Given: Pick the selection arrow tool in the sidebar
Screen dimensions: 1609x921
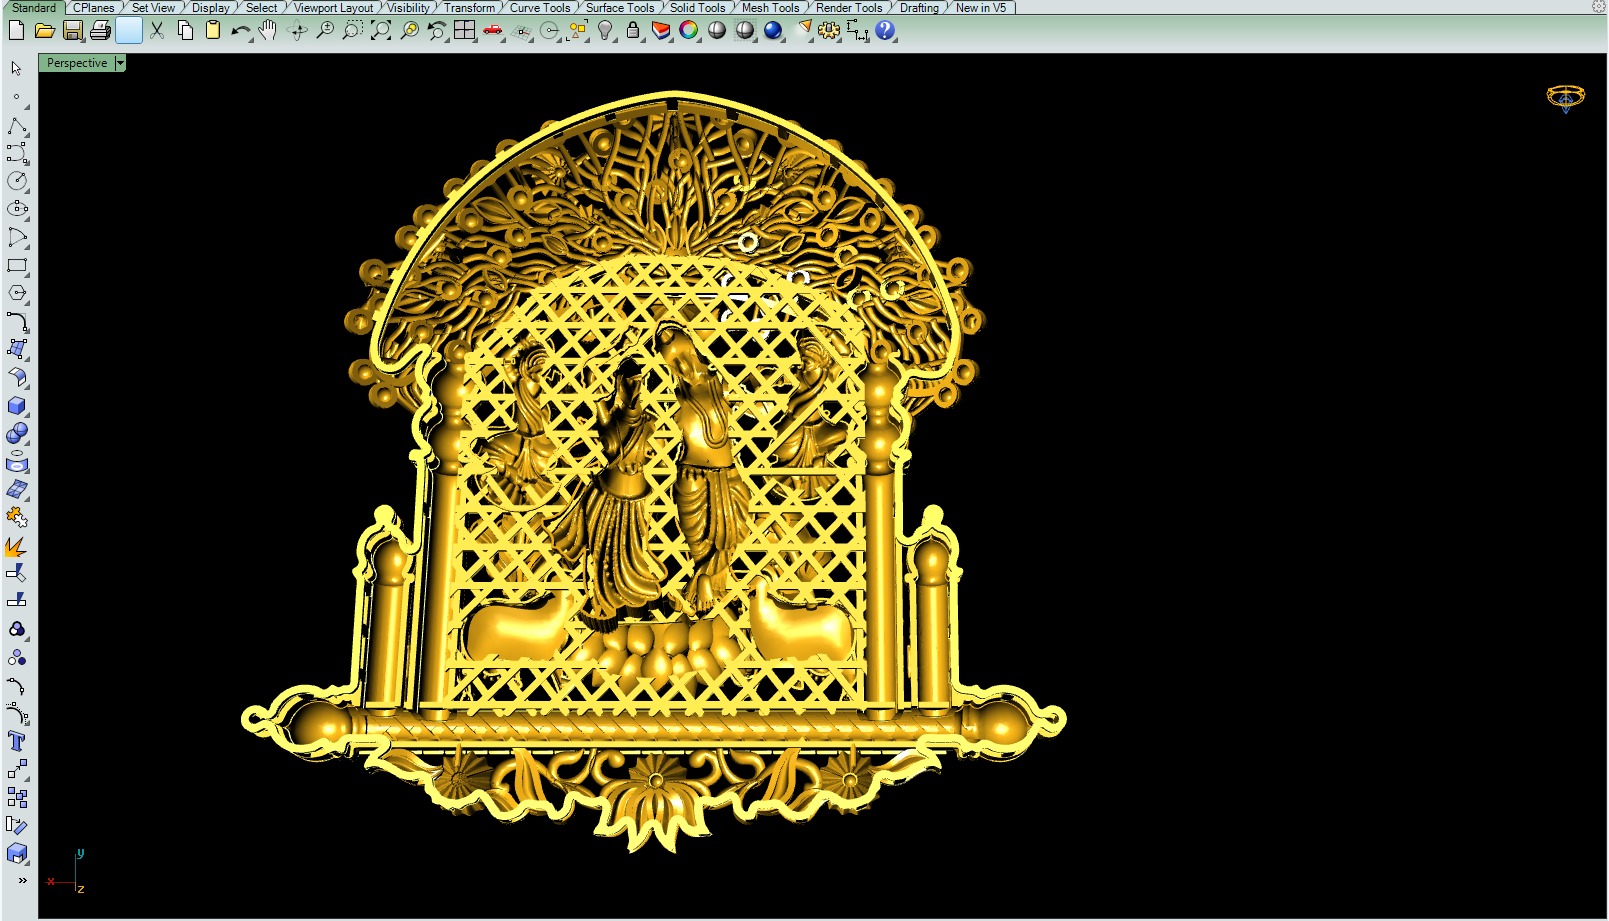Looking at the screenshot, I should [16, 69].
